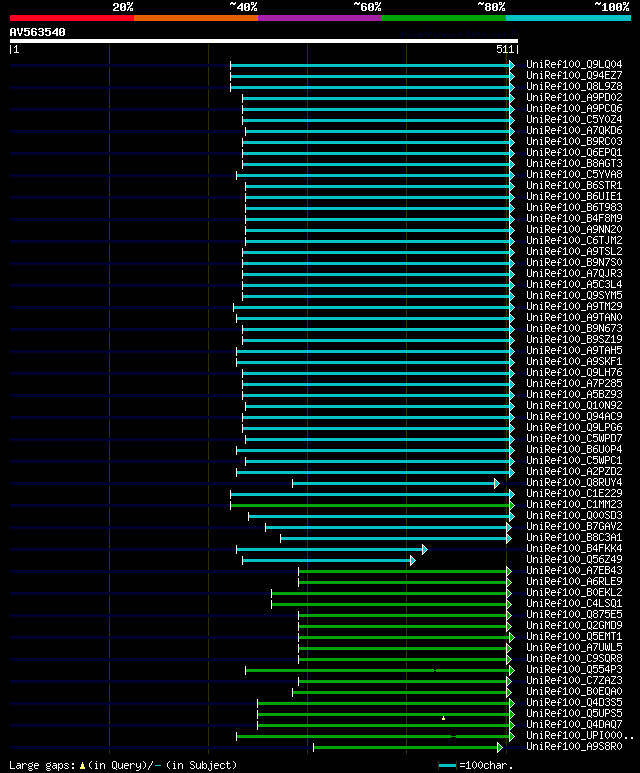Image resolution: width=640 pixels, height=773 pixels.
Task: Click the UniRef100_Q6EPQ1 label
Action: tap(574, 152)
